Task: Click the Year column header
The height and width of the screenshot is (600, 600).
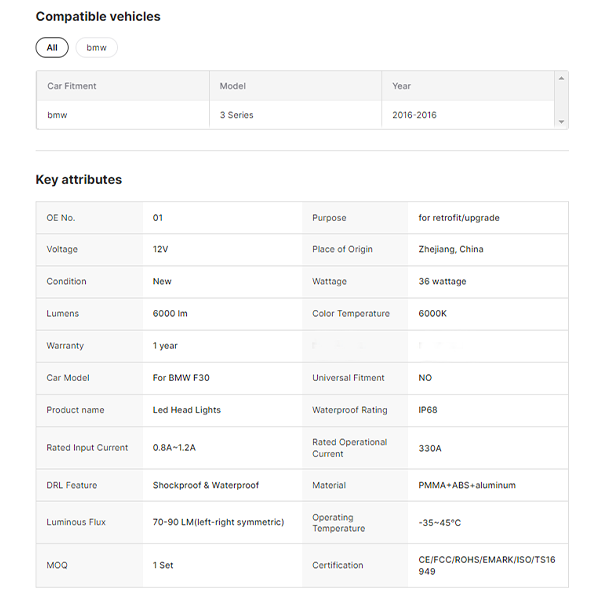Action: pyautogui.click(x=402, y=86)
